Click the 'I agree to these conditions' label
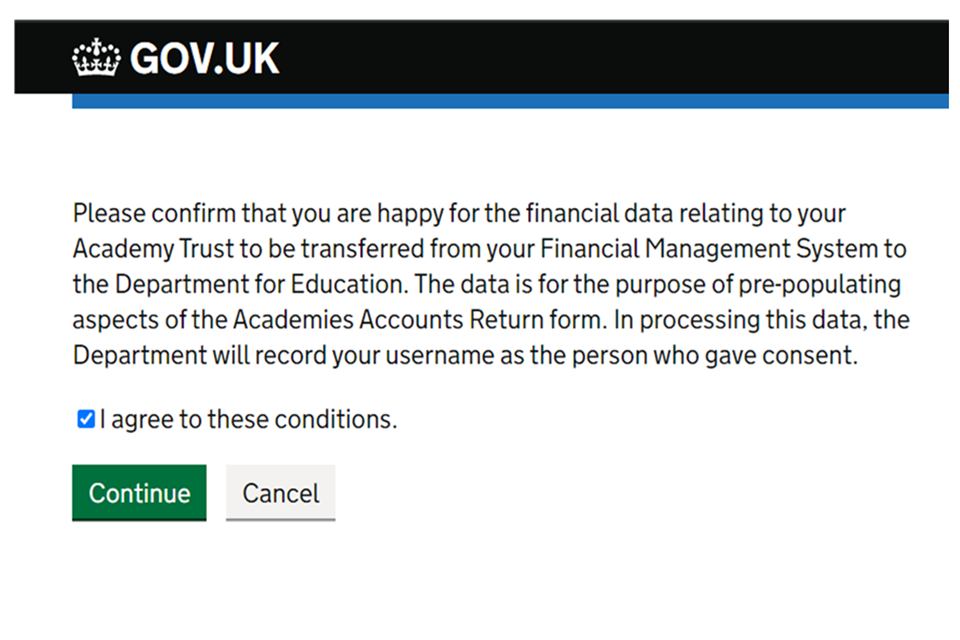 (x=246, y=418)
